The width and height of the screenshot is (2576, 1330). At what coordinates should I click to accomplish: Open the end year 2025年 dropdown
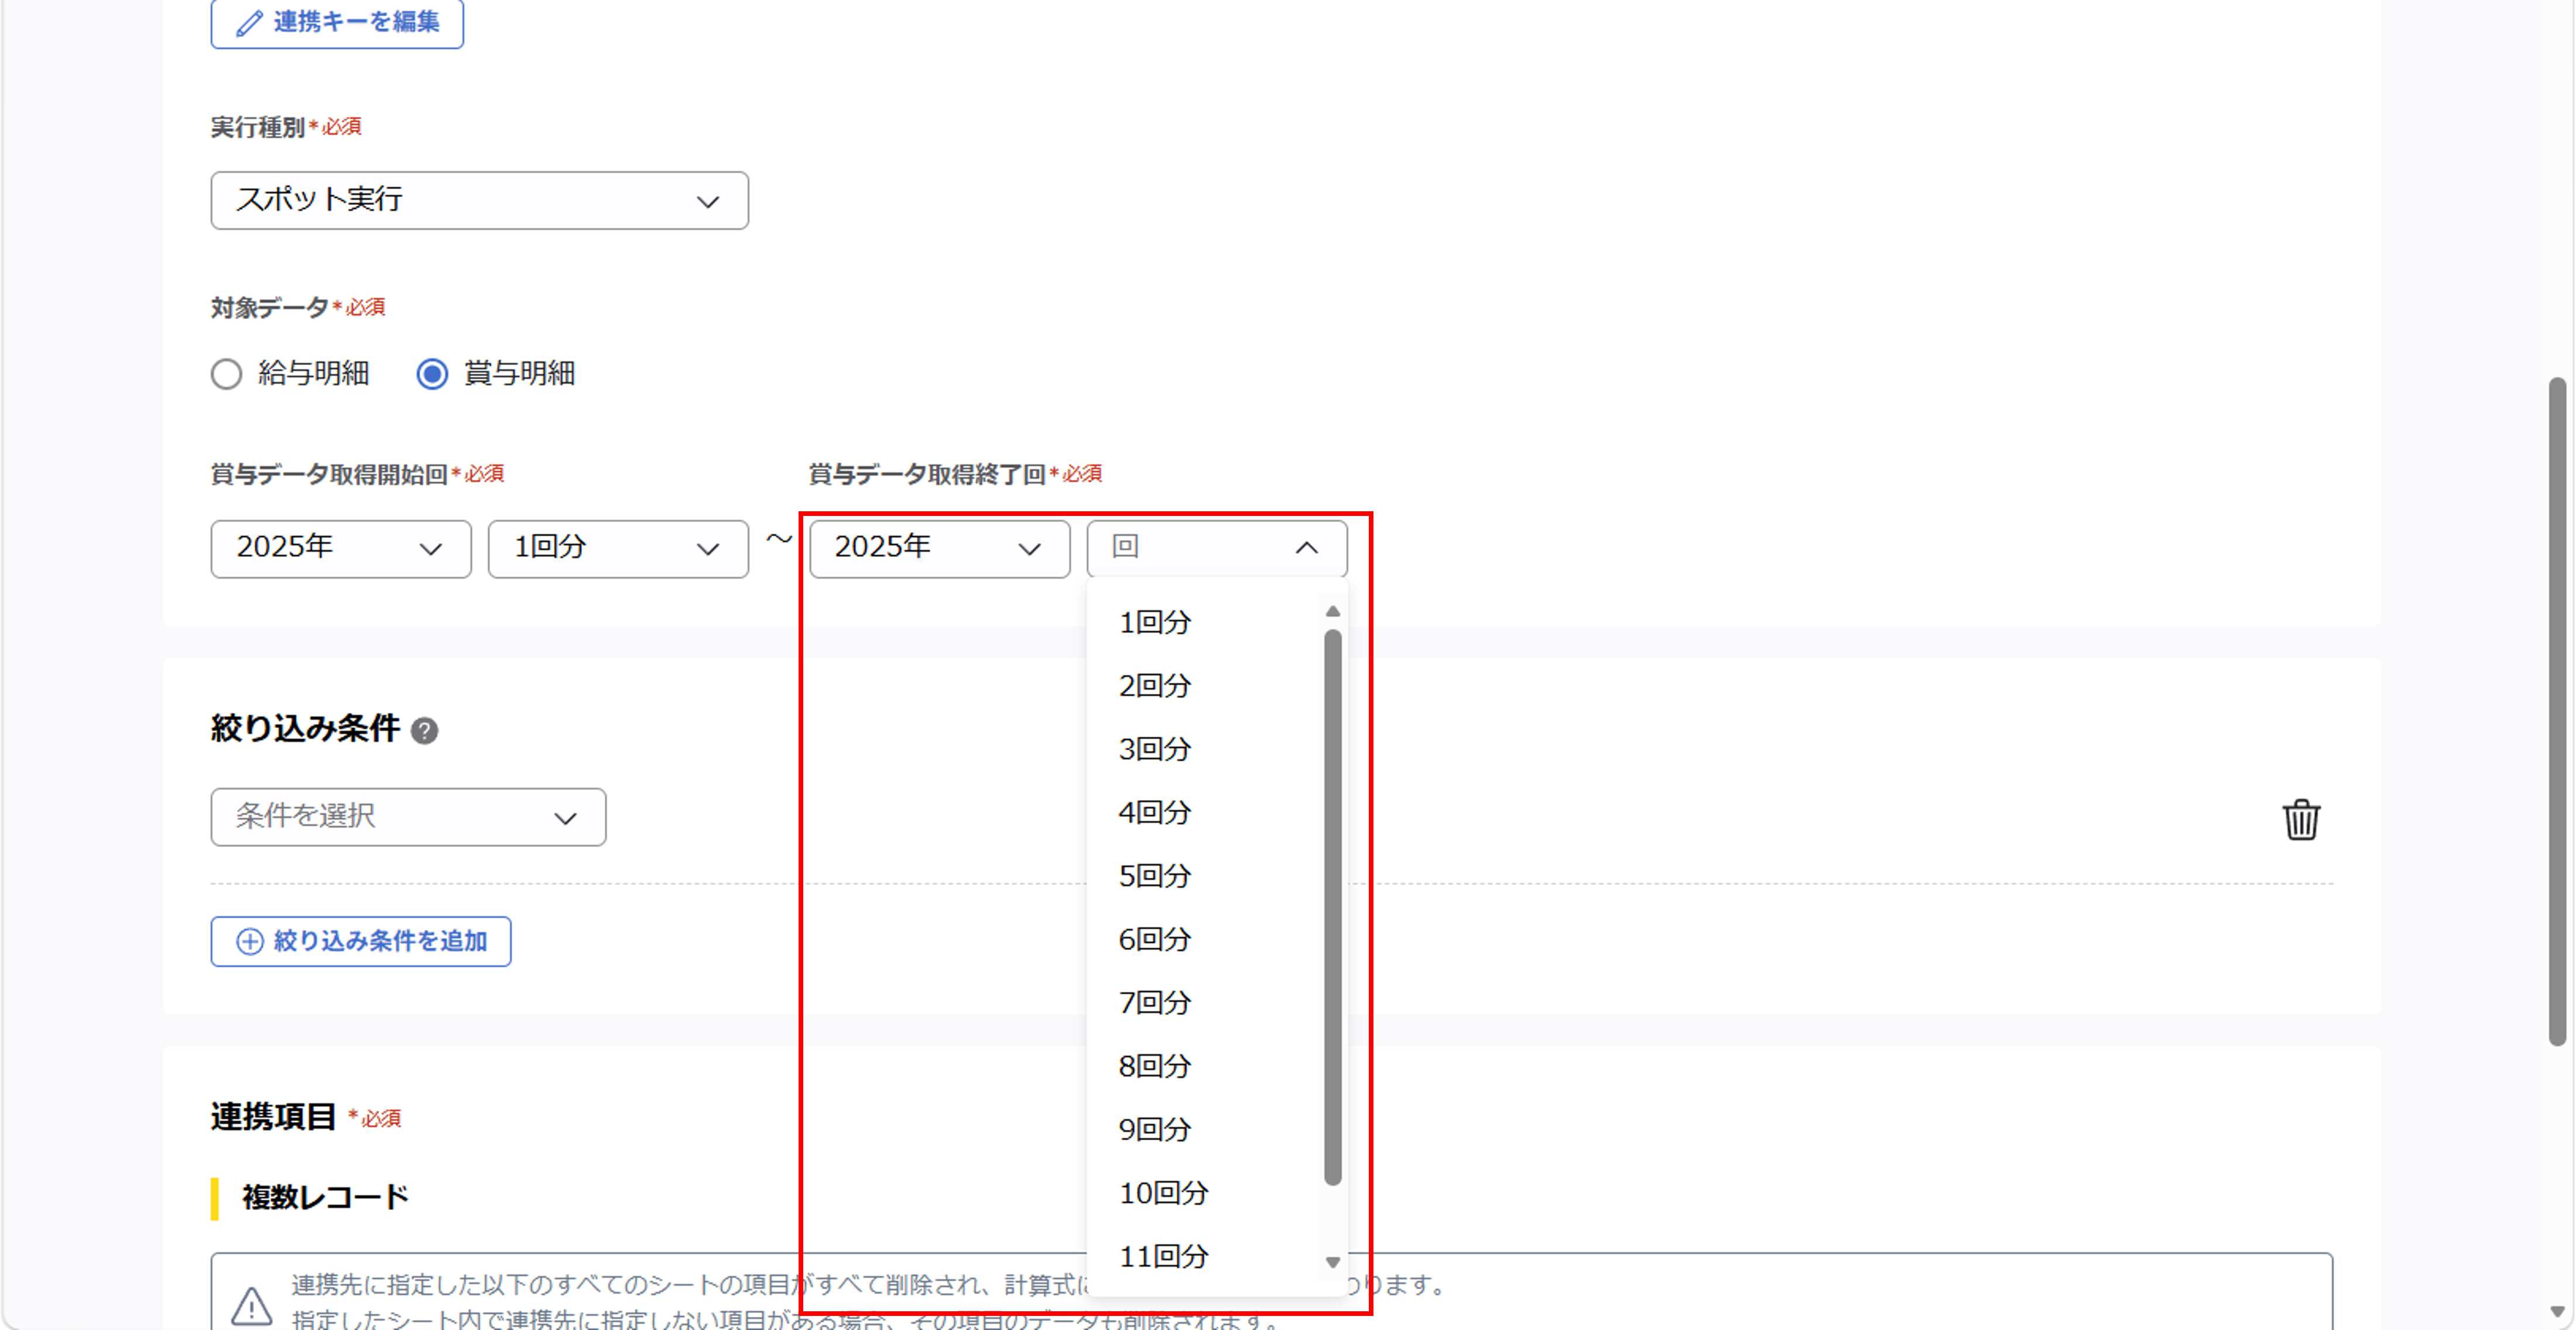pos(939,548)
